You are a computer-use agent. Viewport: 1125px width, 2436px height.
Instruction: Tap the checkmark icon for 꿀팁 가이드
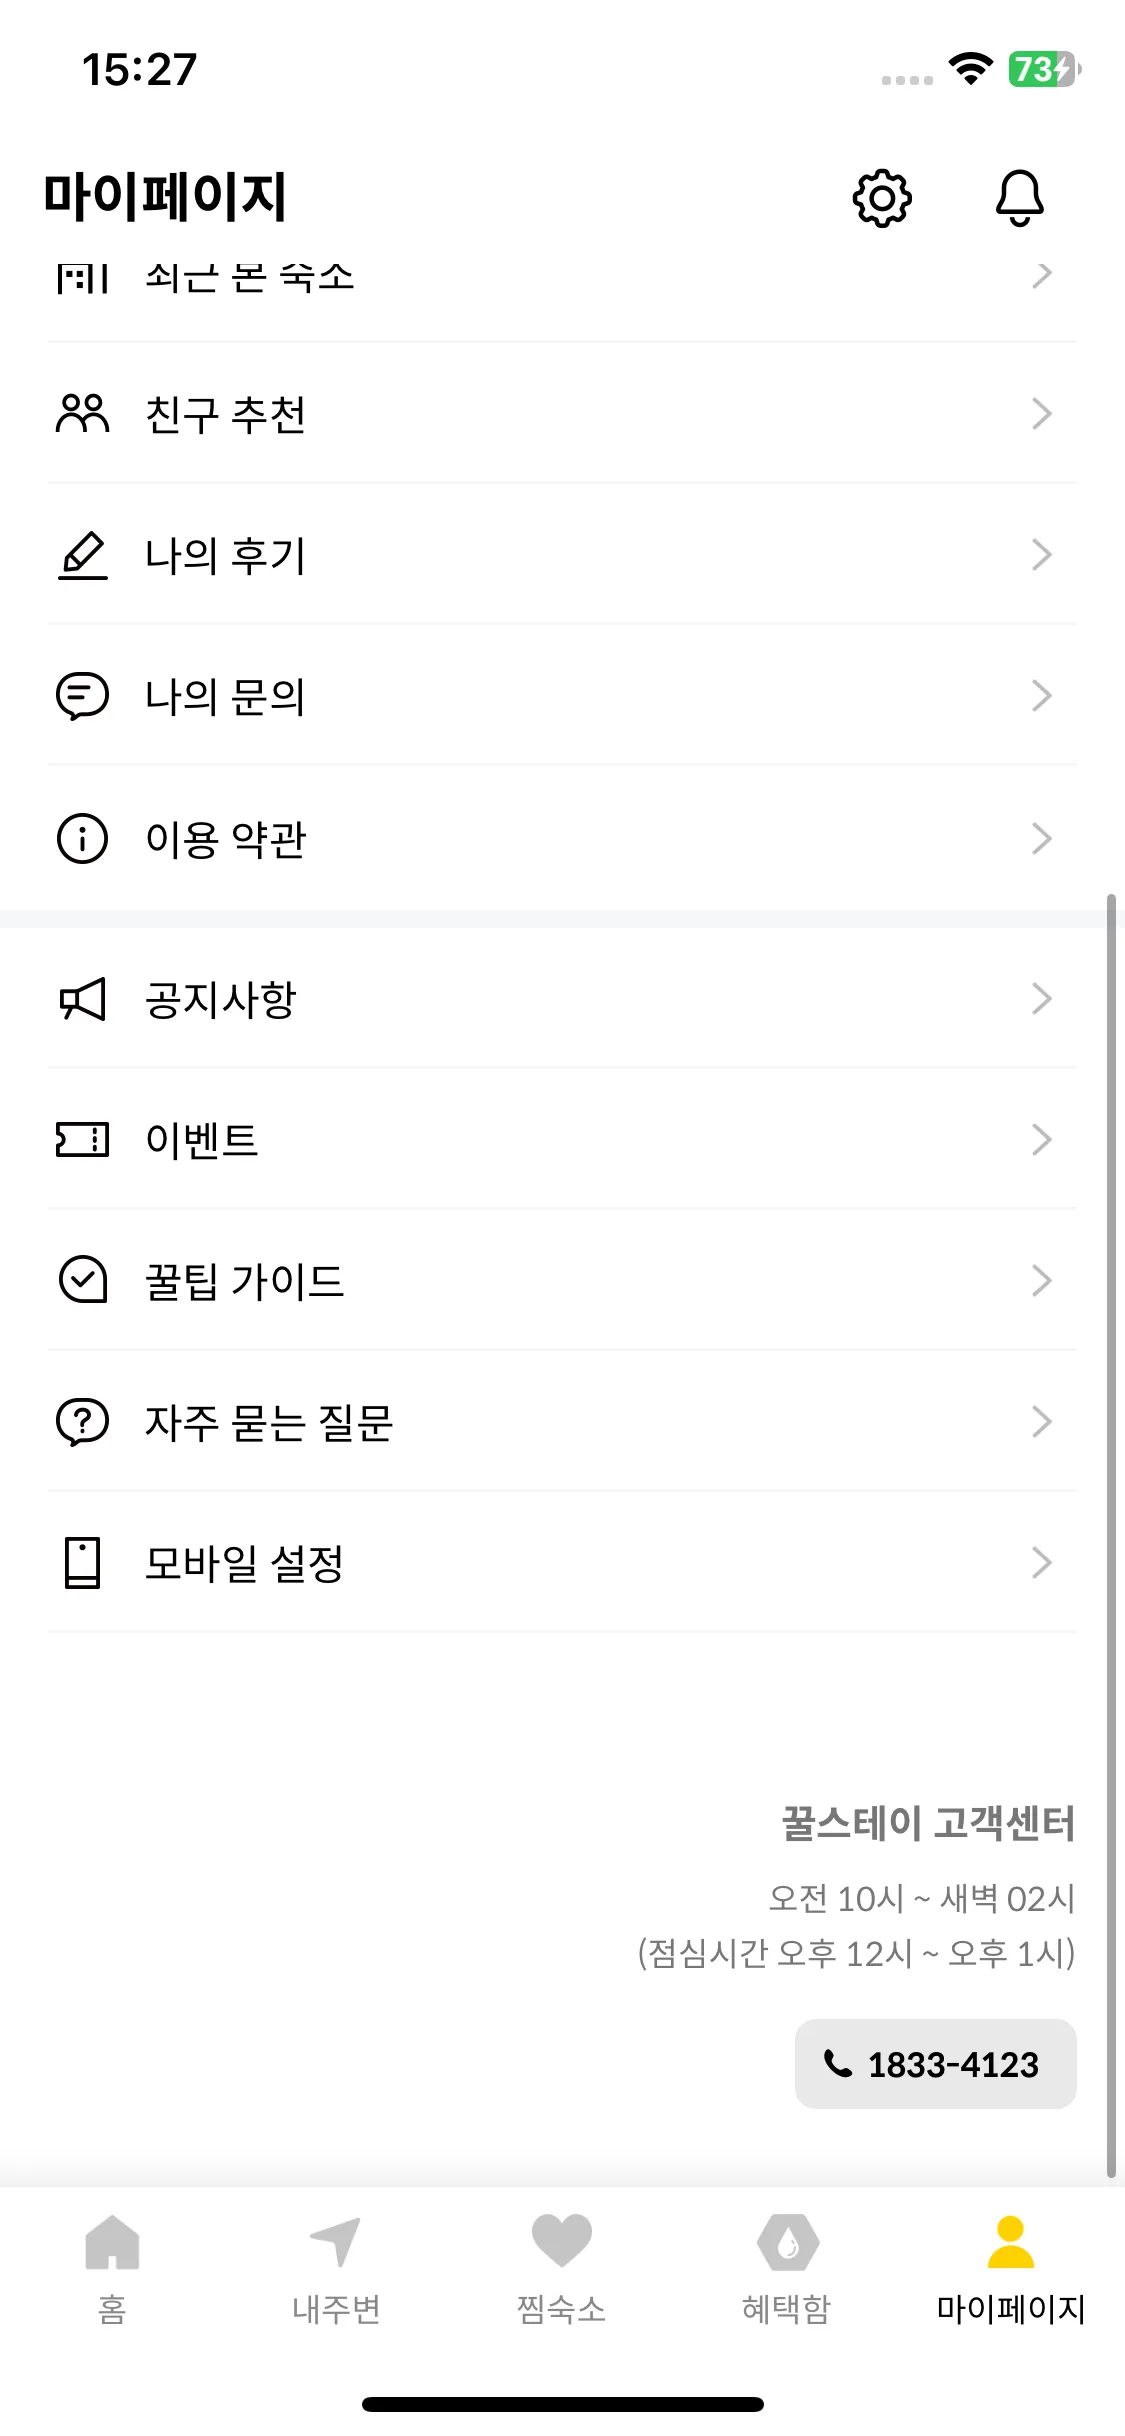coord(82,1280)
